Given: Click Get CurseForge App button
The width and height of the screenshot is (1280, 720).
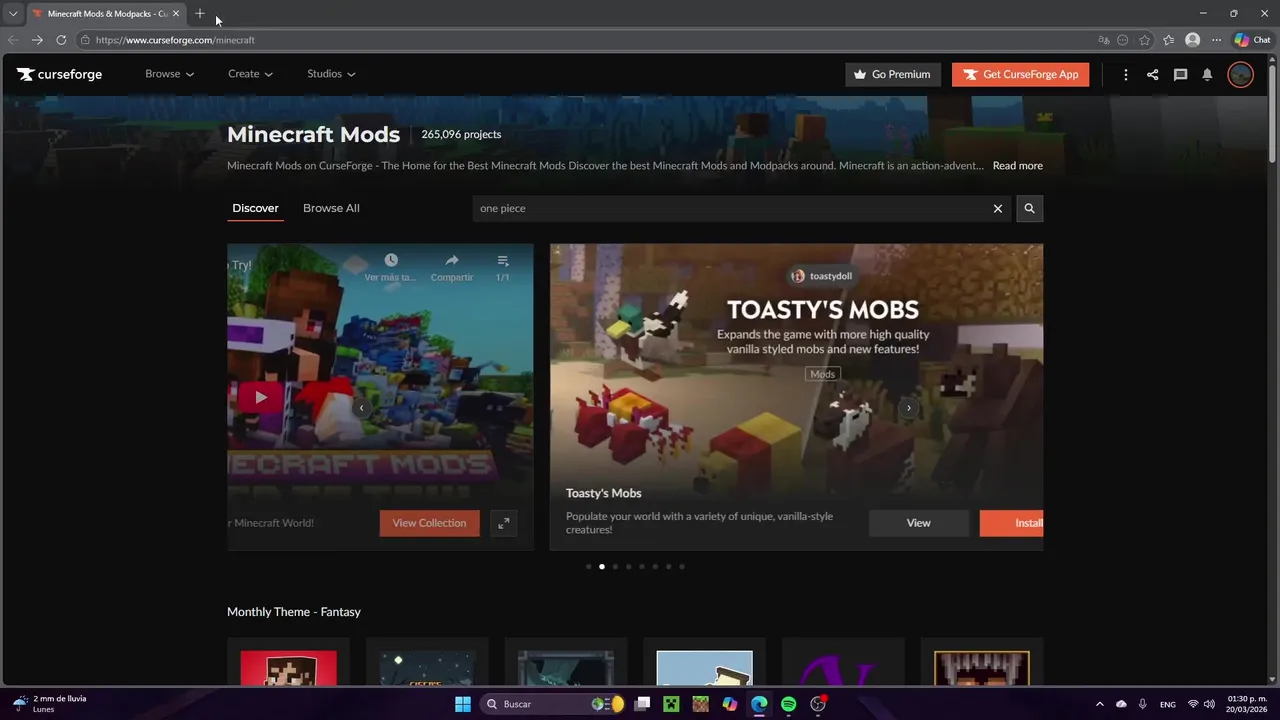Looking at the screenshot, I should 1020,74.
